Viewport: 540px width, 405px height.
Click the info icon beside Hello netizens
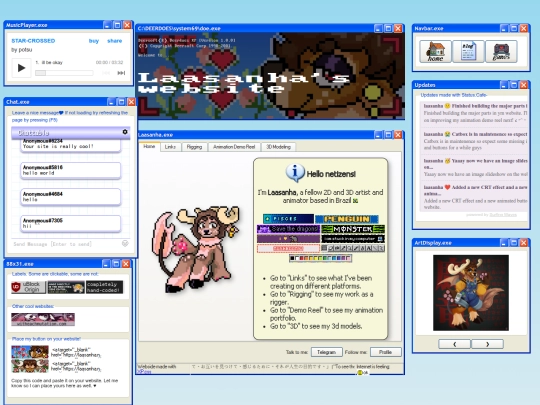[x=295, y=172]
